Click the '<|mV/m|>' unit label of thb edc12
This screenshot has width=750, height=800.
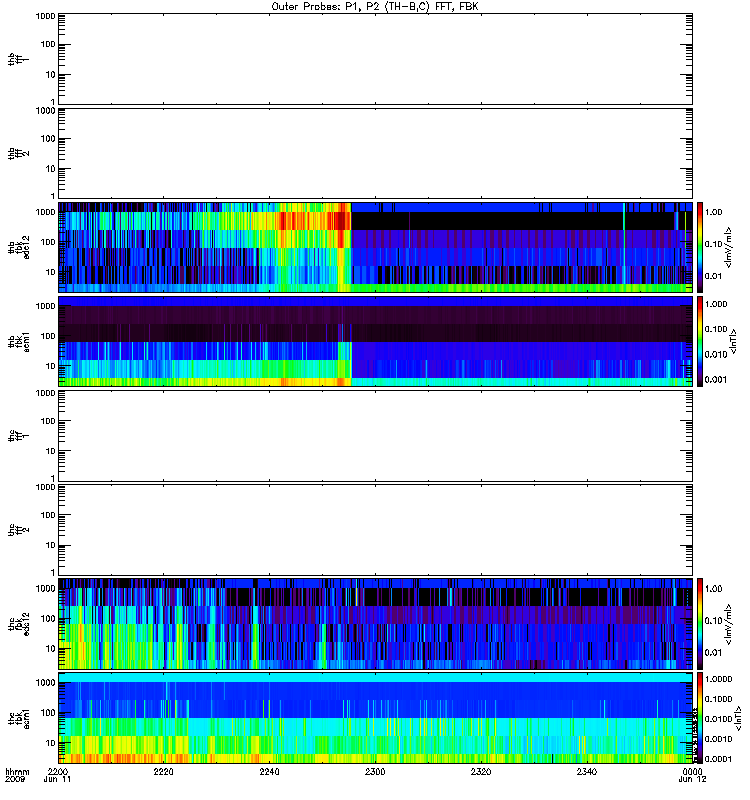click(729, 247)
